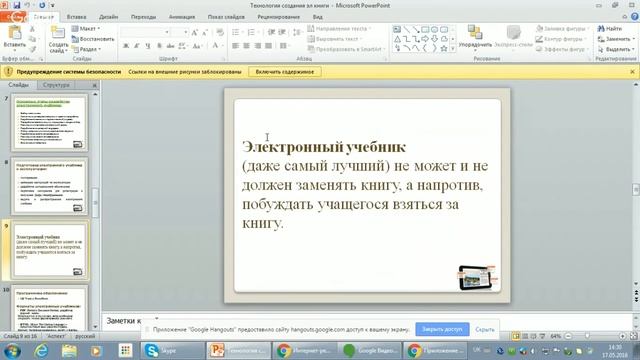The width and height of the screenshot is (640, 360).
Task: Click the Clear formatting icon
Action: [x=220, y=32]
